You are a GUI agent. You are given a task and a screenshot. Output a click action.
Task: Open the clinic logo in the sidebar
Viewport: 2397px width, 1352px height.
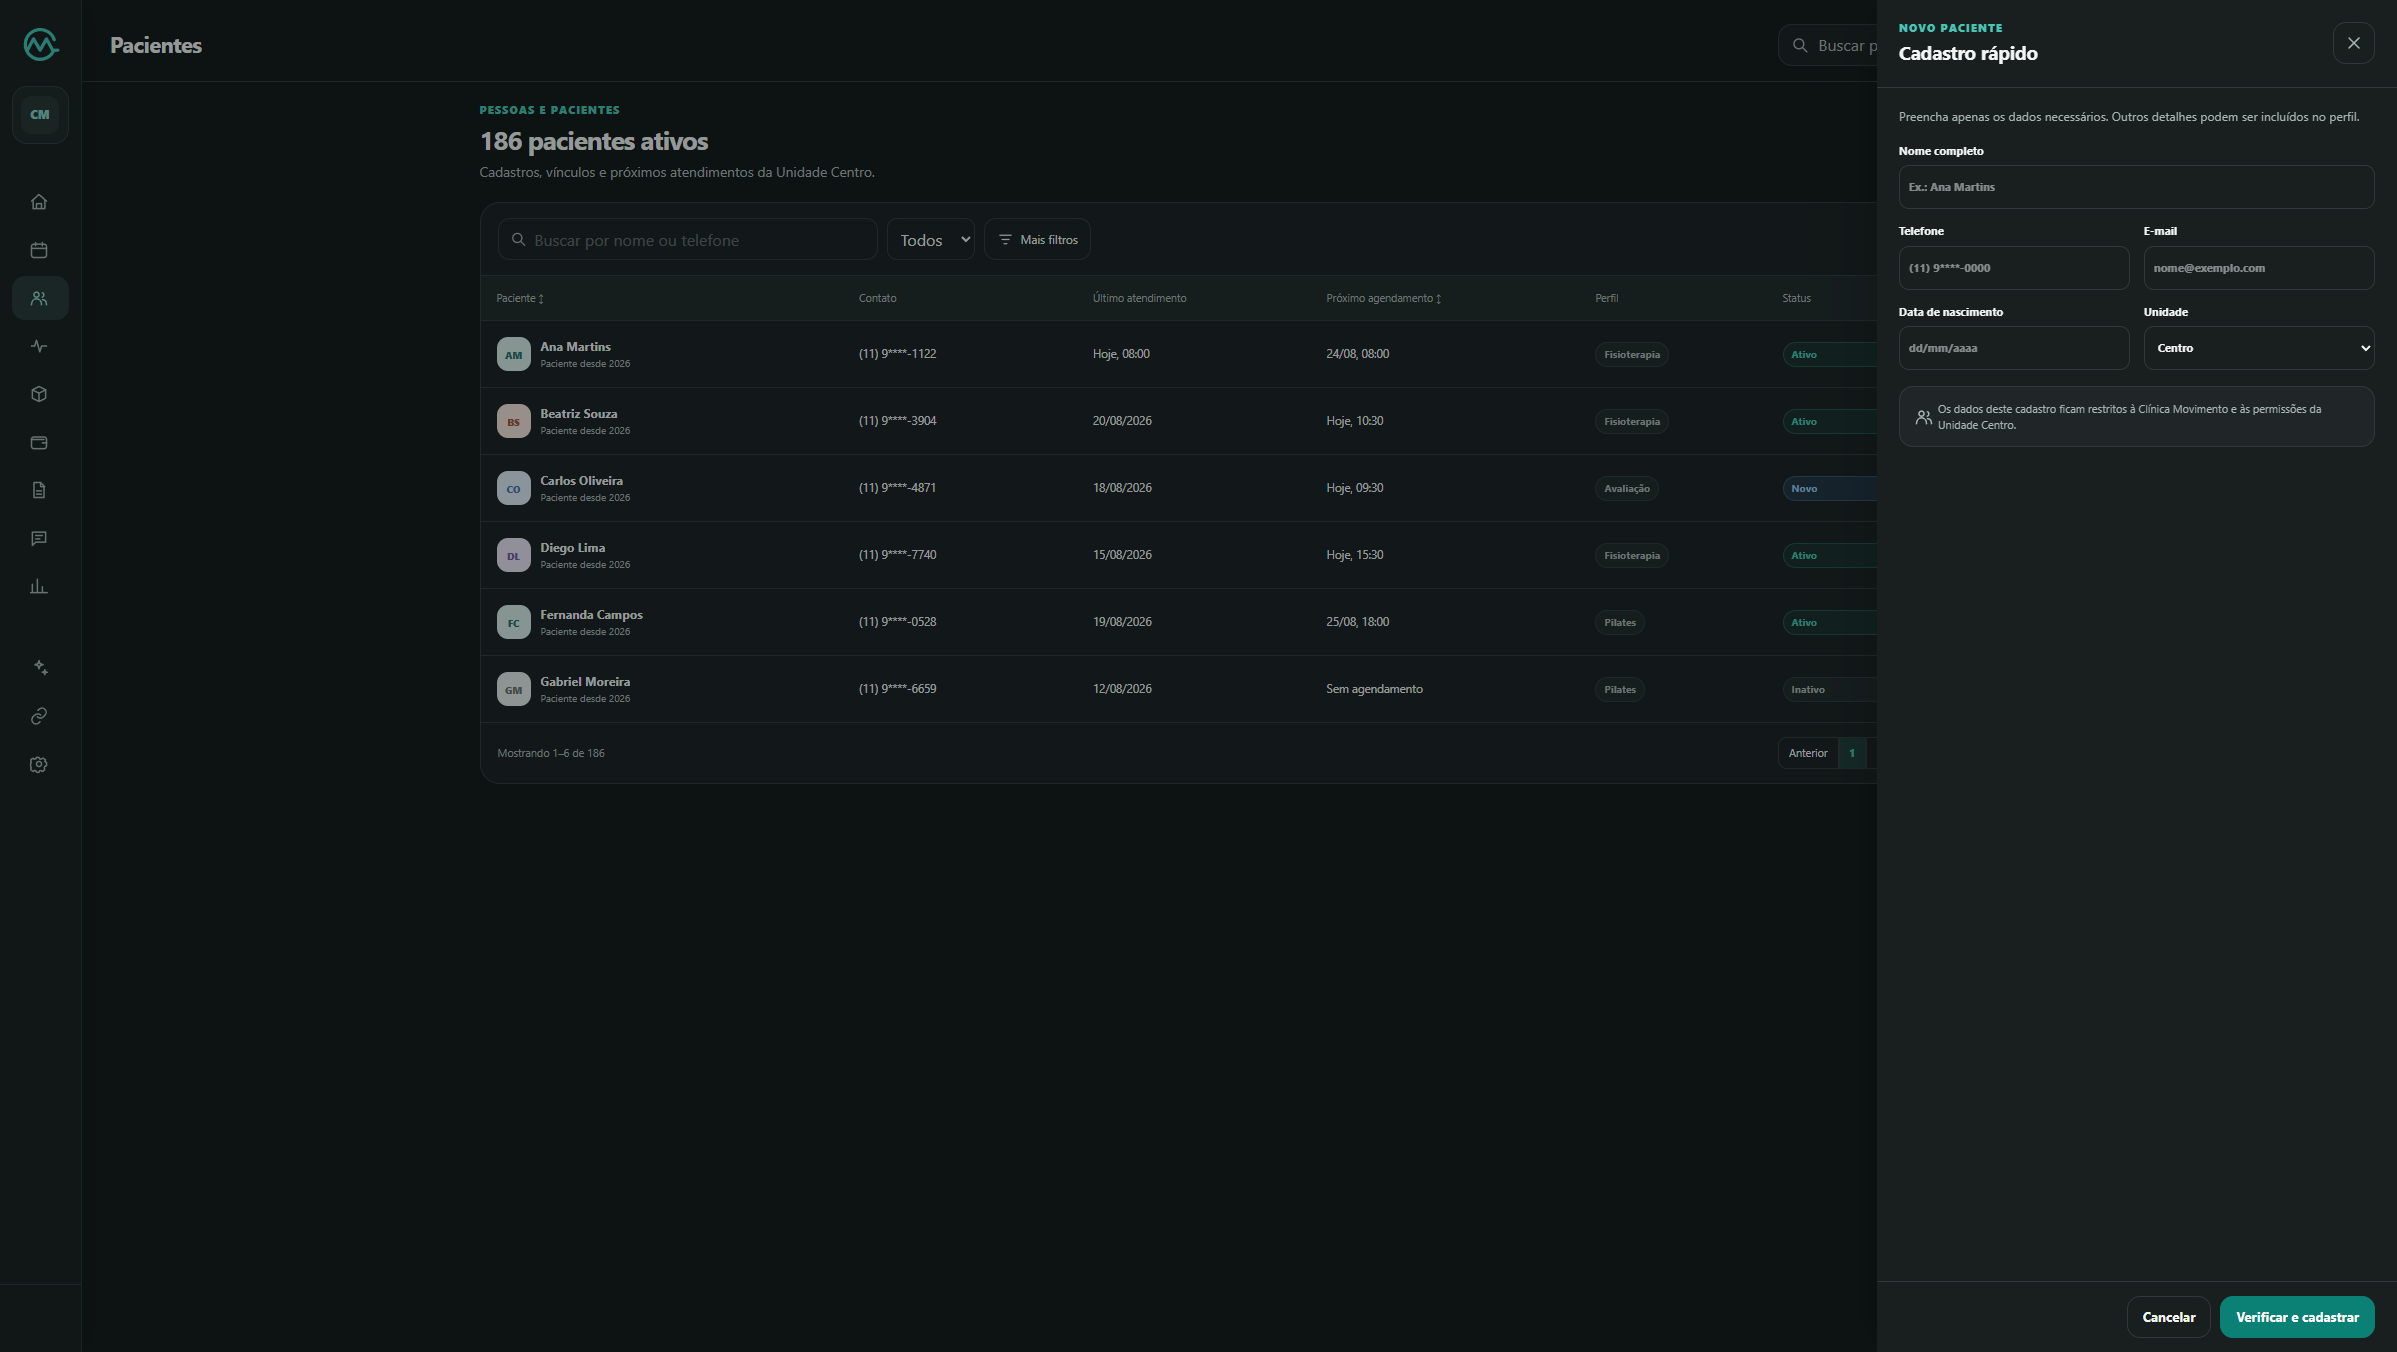41,44
